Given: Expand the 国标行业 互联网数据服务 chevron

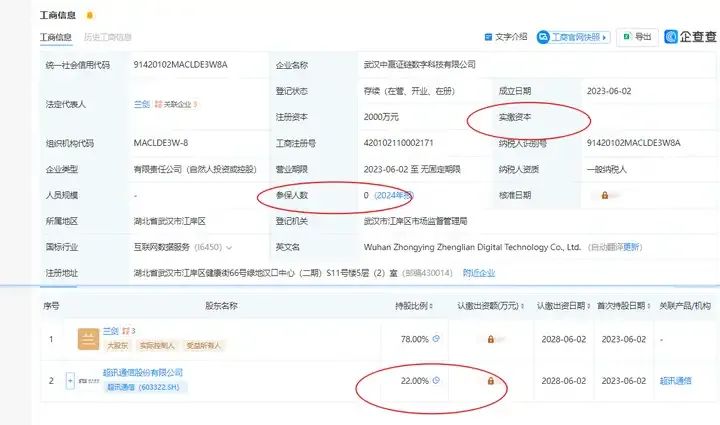Looking at the screenshot, I should click(x=229, y=248).
